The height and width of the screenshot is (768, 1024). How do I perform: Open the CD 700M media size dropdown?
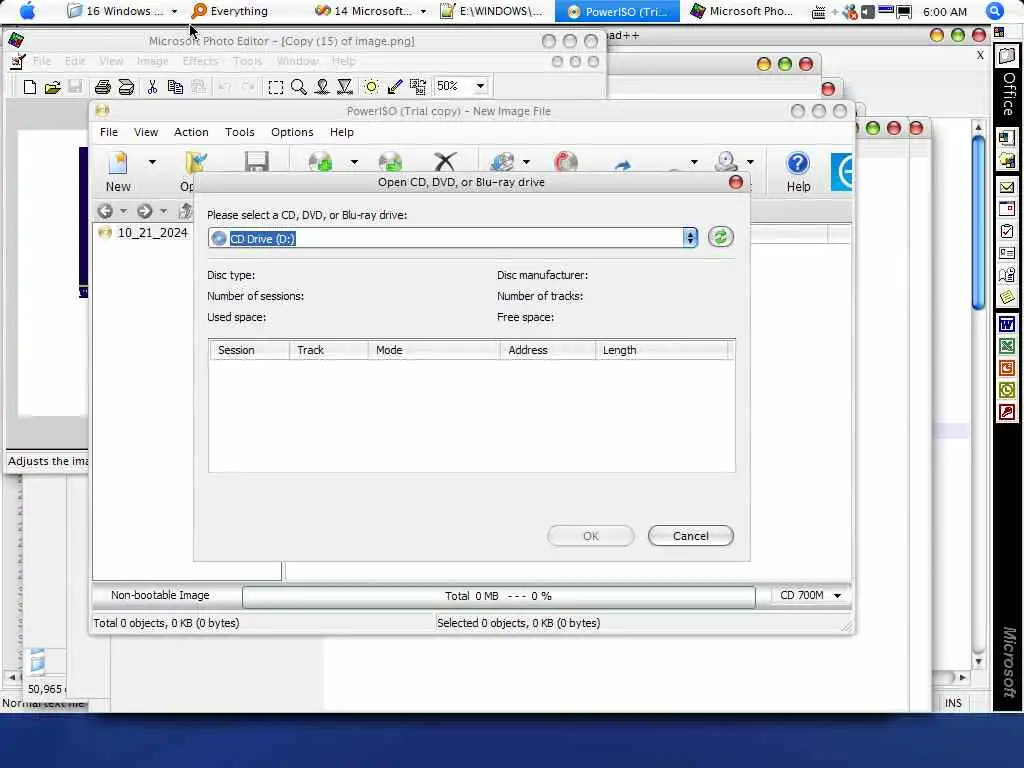tap(810, 596)
